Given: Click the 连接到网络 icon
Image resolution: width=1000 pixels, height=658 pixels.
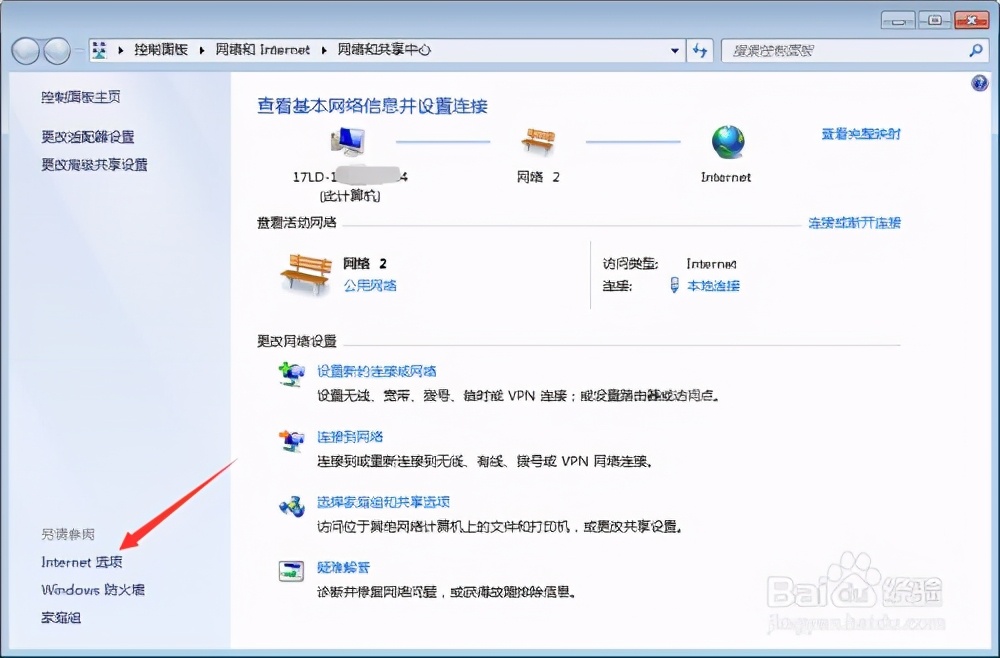Looking at the screenshot, I should tap(291, 440).
